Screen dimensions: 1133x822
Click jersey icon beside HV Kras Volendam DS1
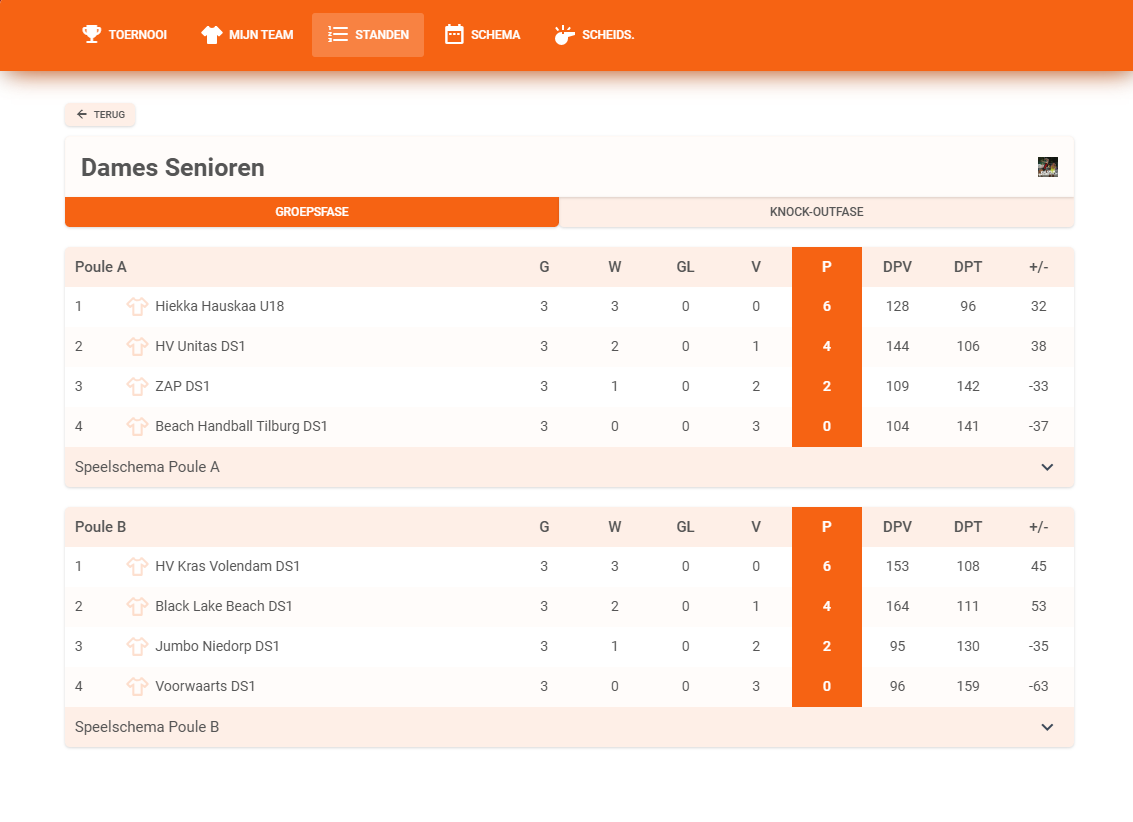[x=137, y=566]
